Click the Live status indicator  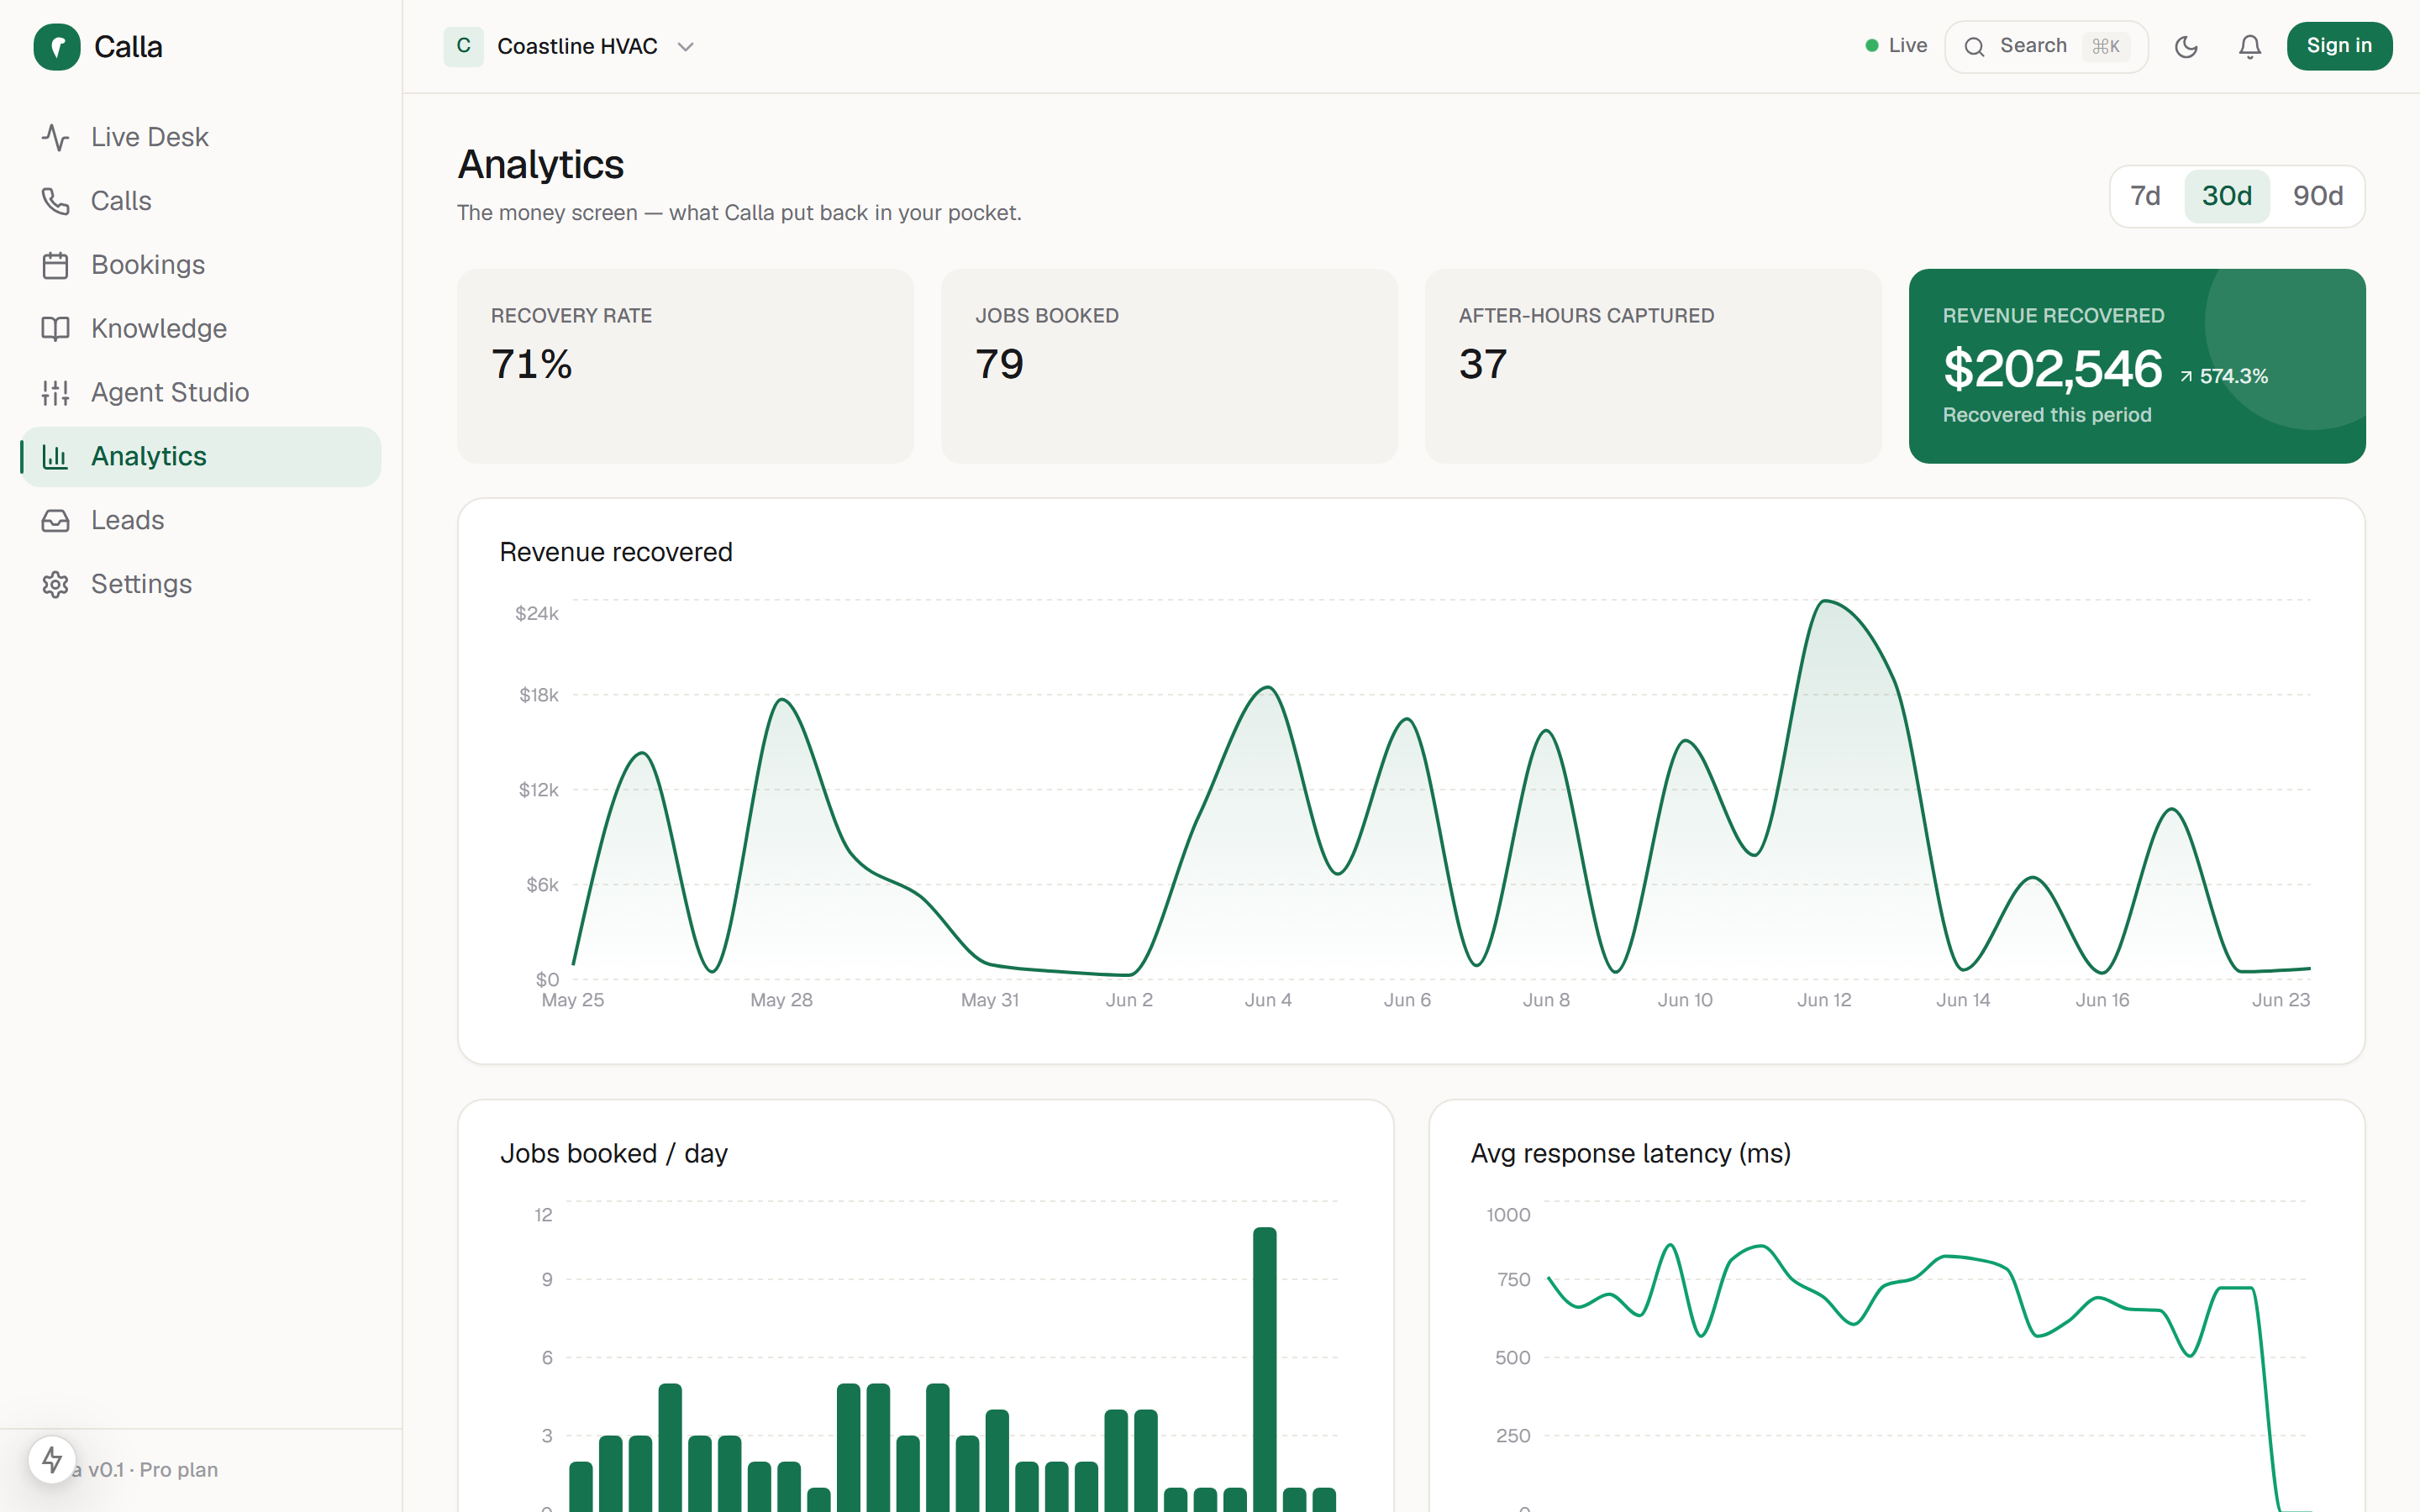(1896, 46)
